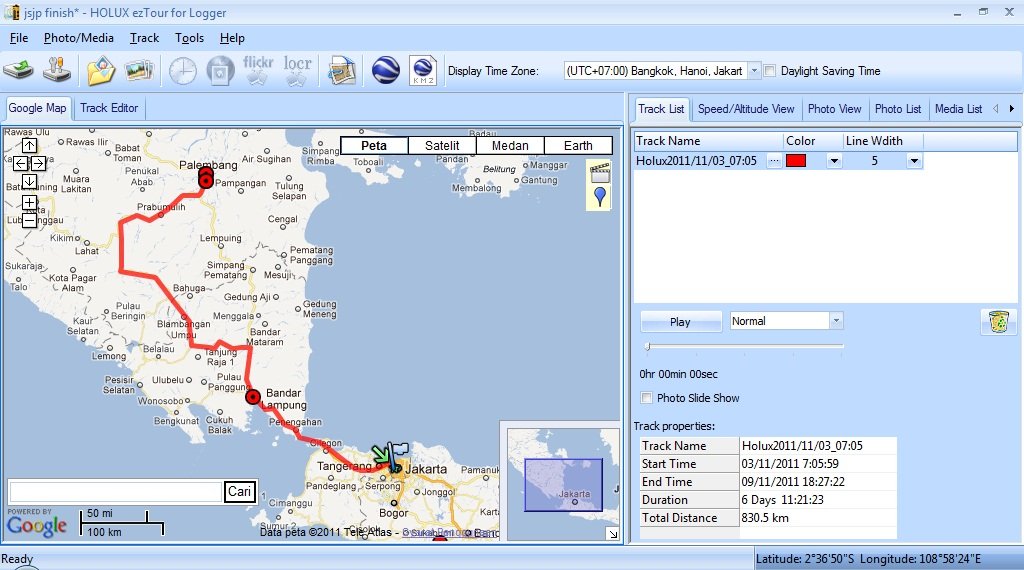Click the red track color swatch
1024x570 pixels.
point(796,161)
